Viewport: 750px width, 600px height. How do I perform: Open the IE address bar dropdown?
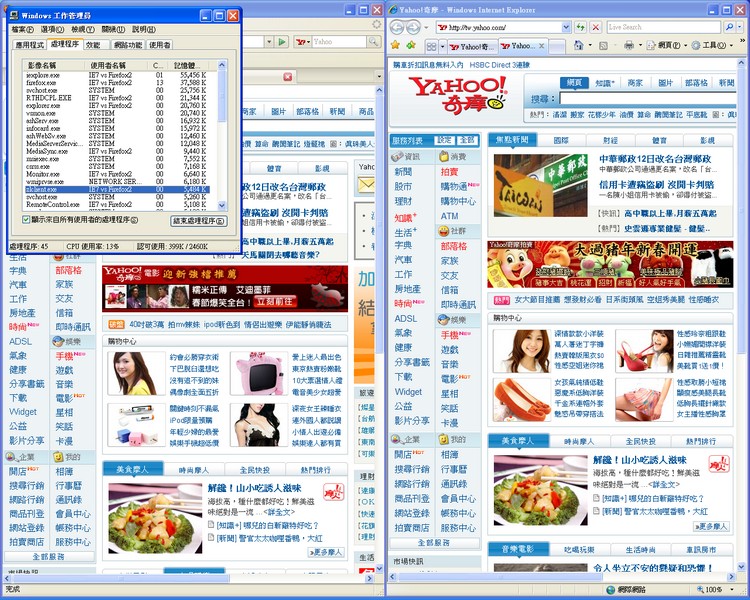click(566, 27)
